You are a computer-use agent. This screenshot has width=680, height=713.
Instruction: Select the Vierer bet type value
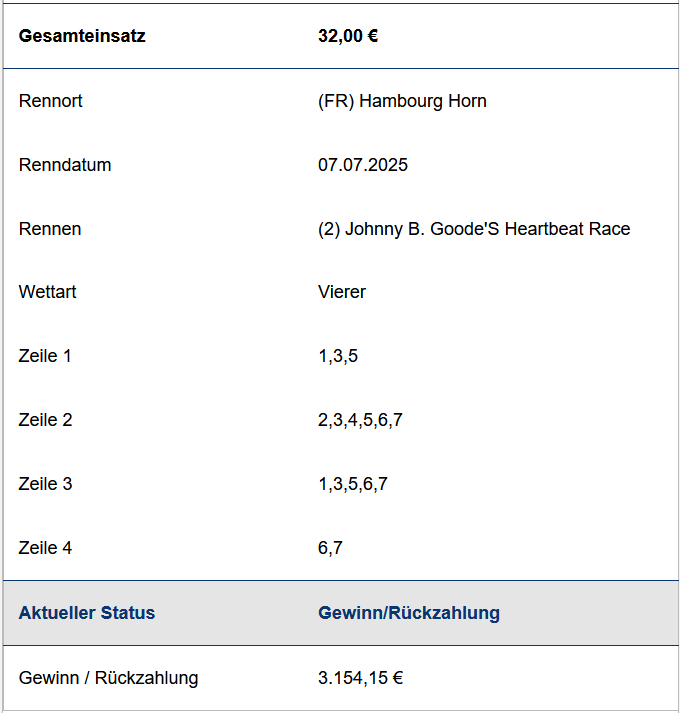[342, 292]
